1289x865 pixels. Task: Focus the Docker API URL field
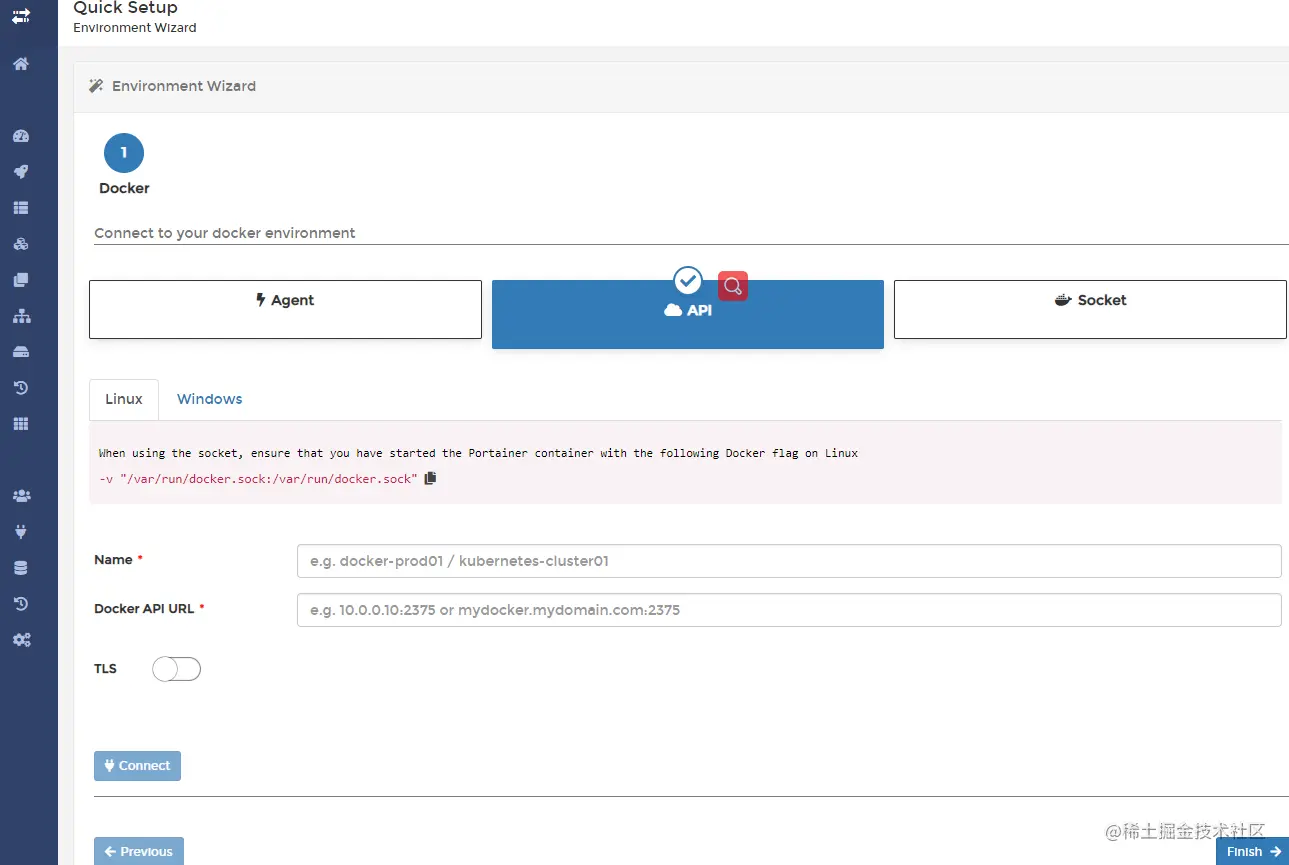pyautogui.click(x=789, y=610)
